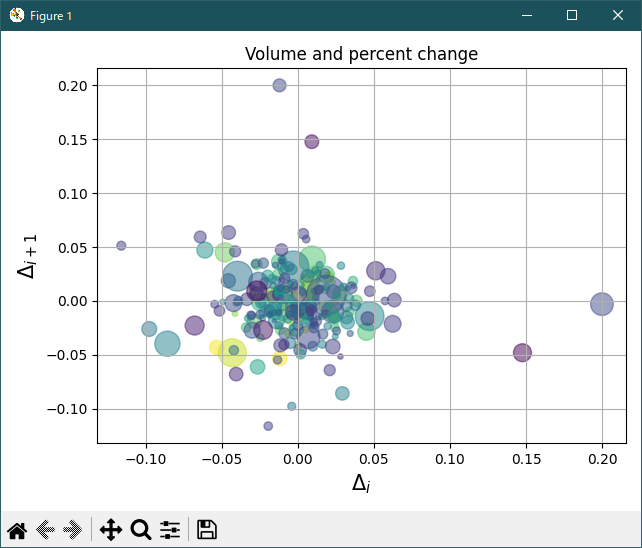Click the x-axis label Δi

click(361, 484)
